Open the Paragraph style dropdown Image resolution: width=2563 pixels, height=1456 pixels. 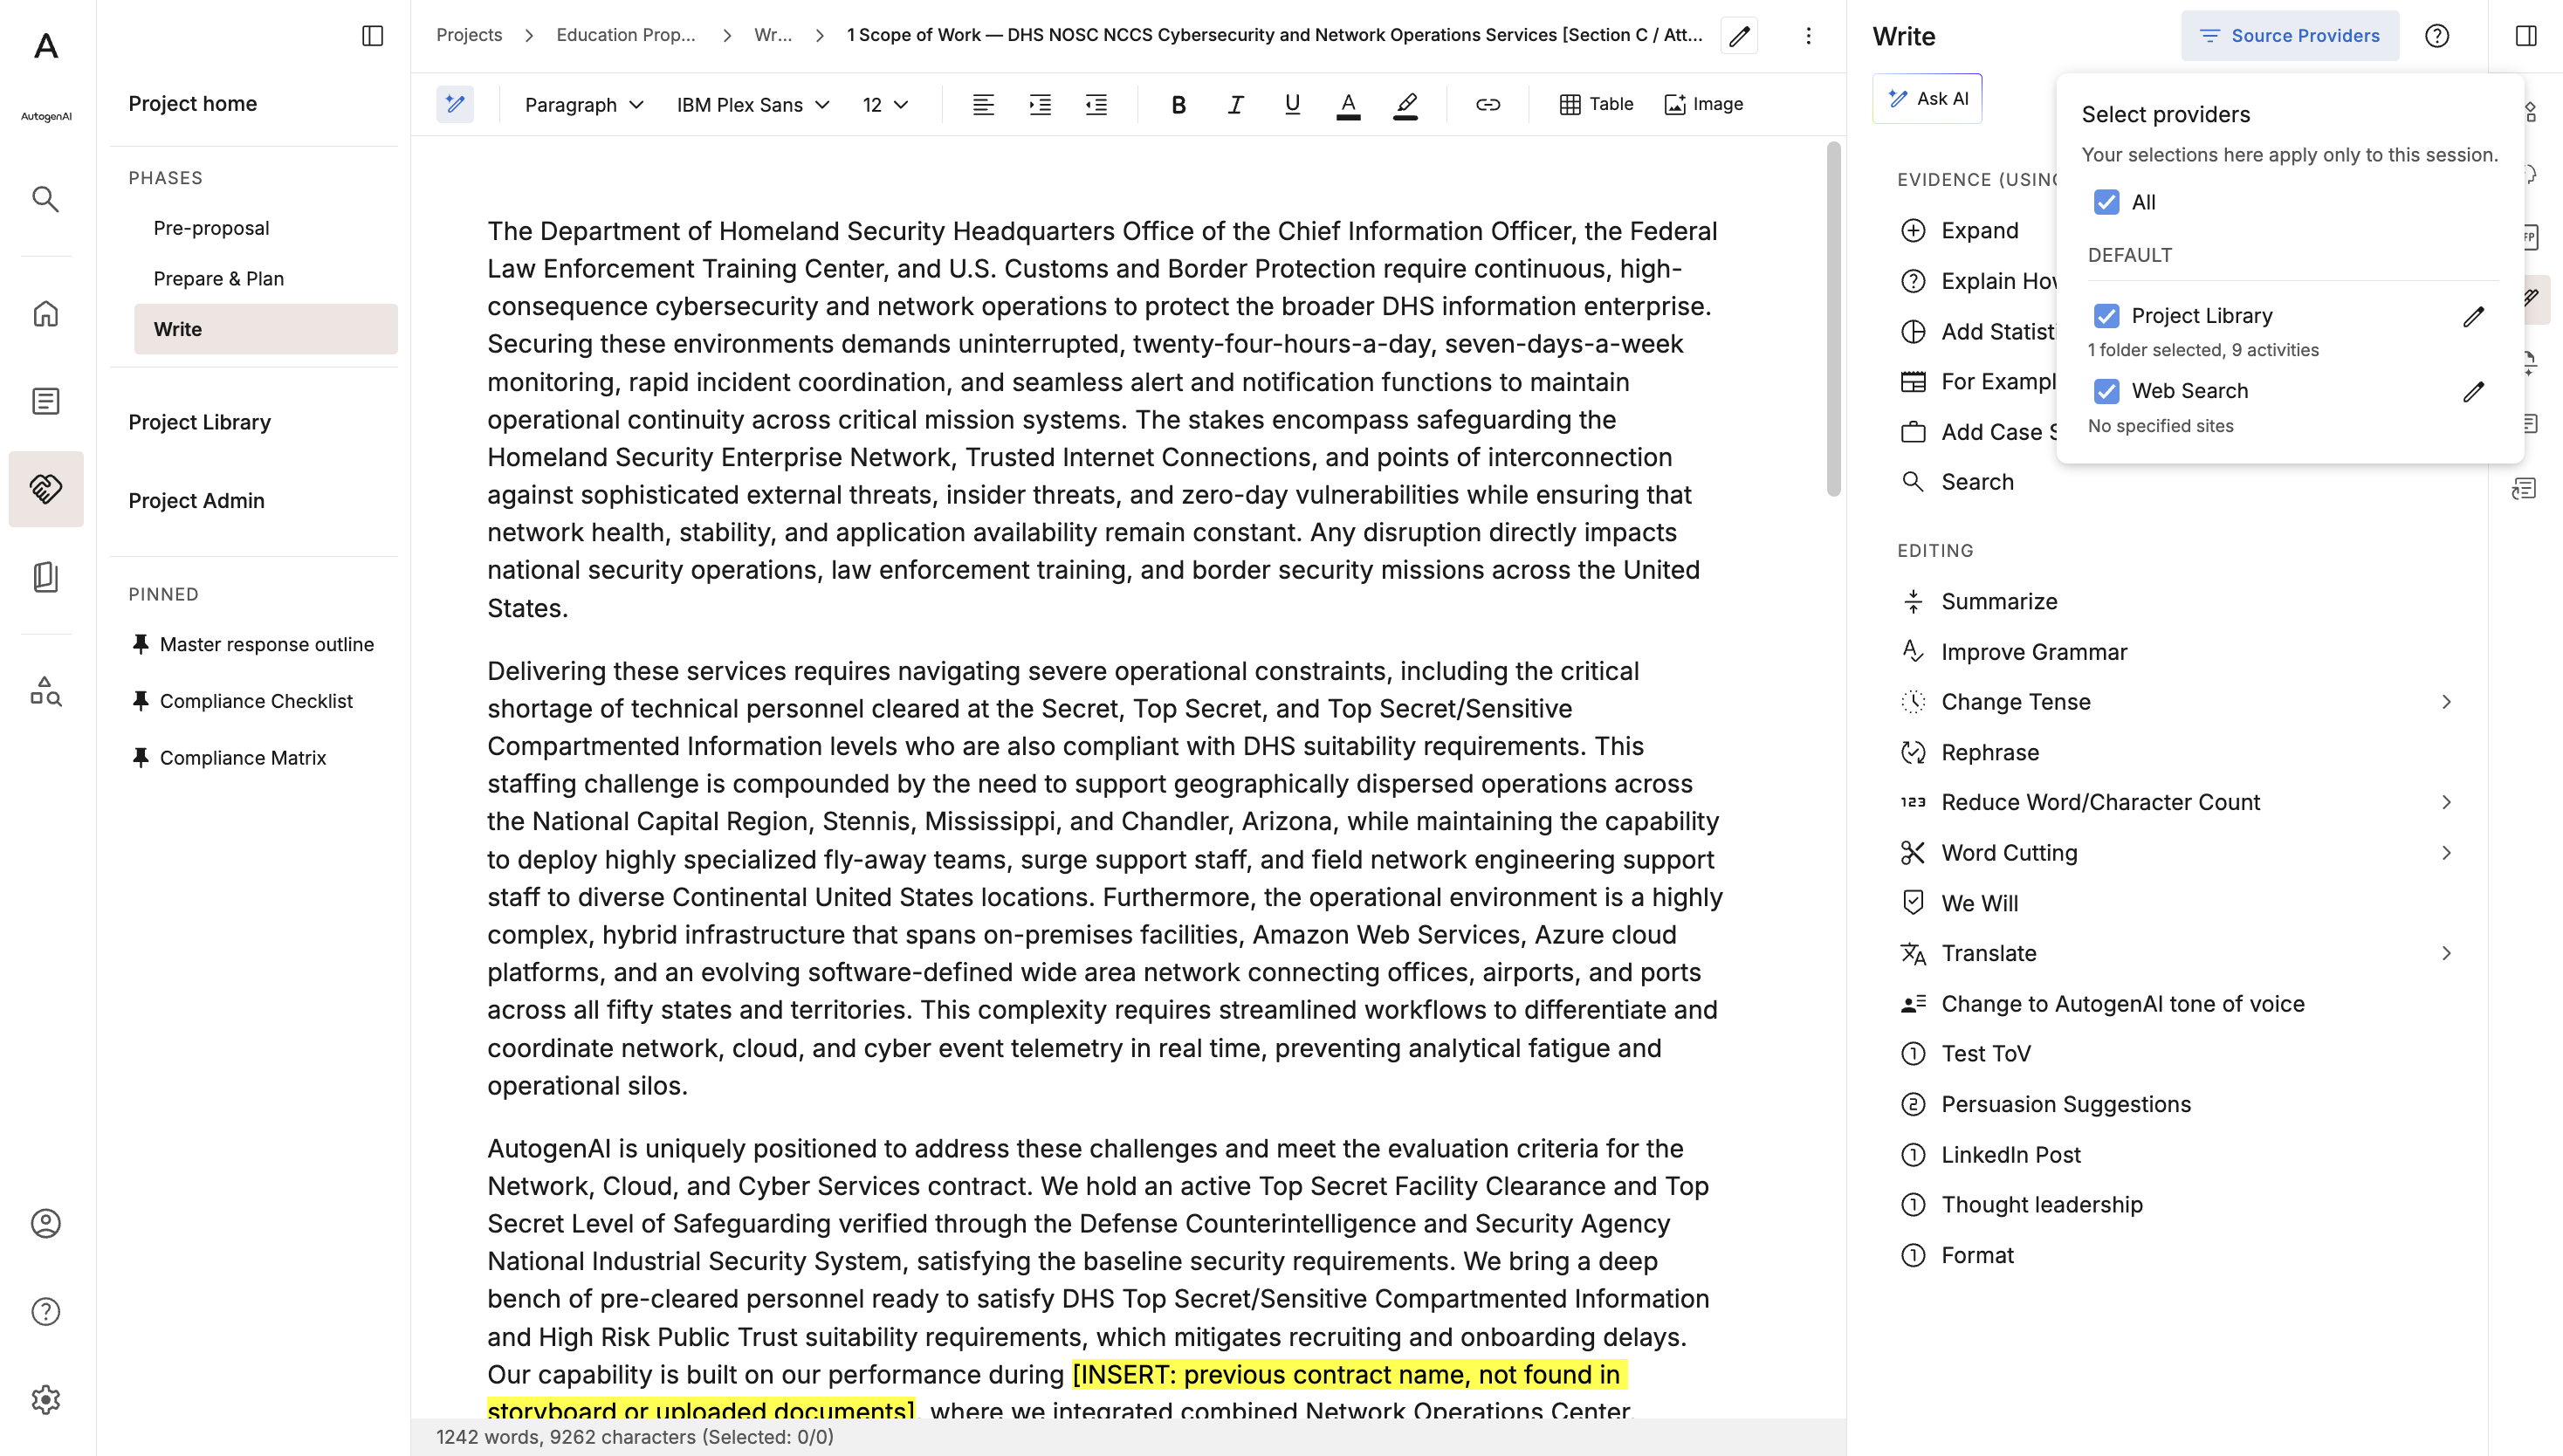(x=584, y=104)
